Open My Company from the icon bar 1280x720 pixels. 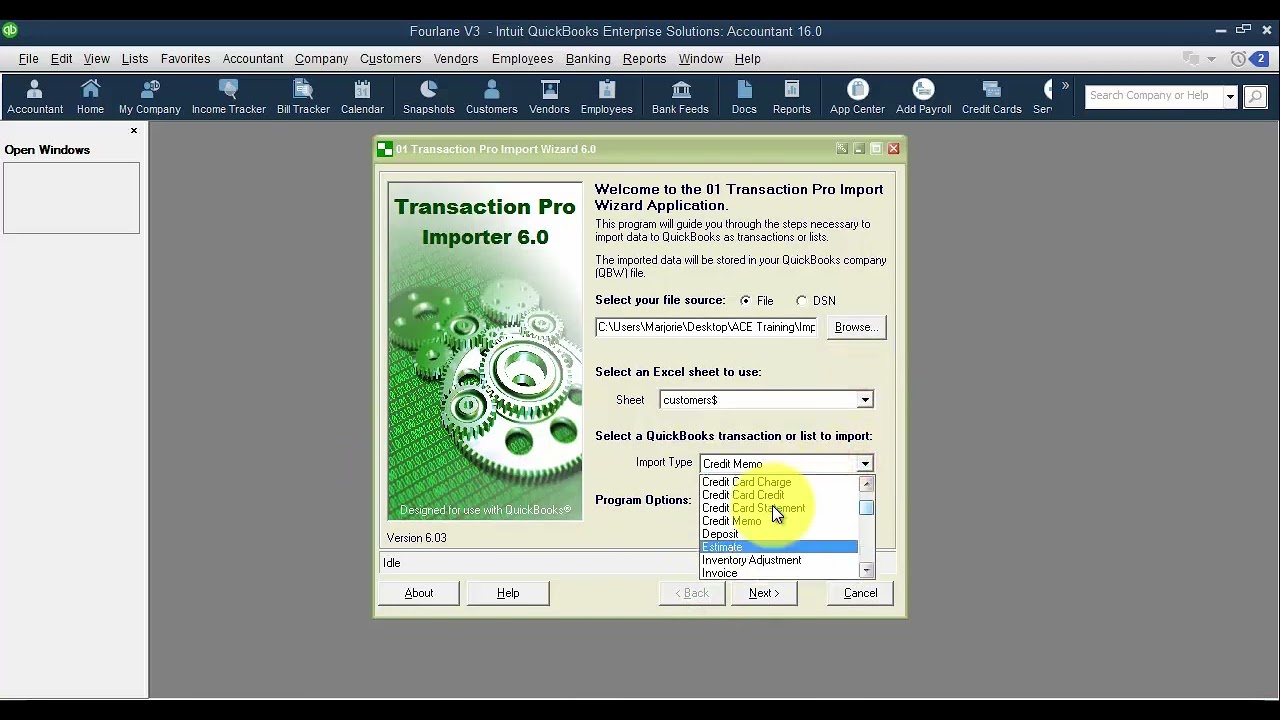150,97
